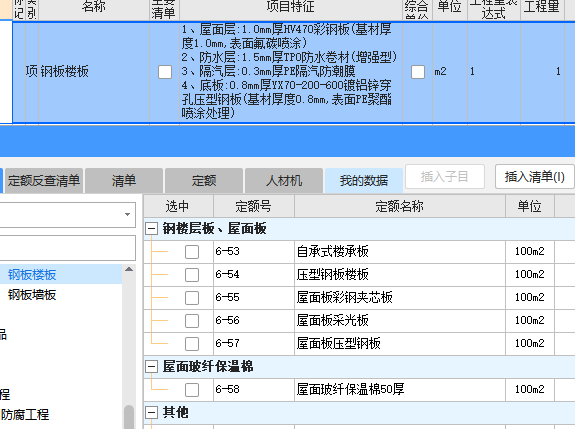Click the 定额号 column header
This screenshot has height=429, width=575.
pyautogui.click(x=254, y=206)
